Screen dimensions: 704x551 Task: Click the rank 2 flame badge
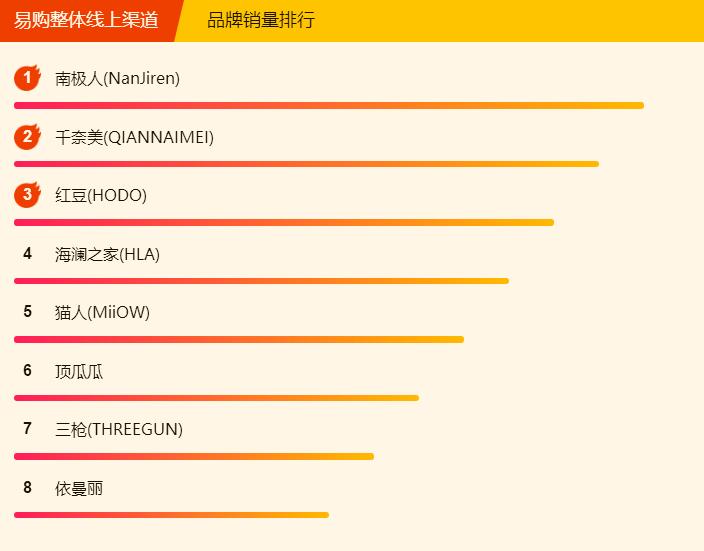27,137
